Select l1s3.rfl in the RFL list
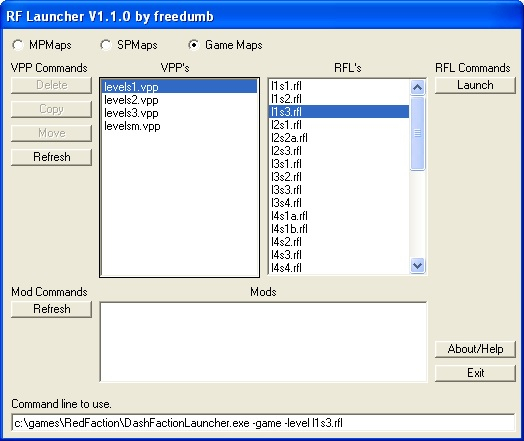 pyautogui.click(x=339, y=112)
